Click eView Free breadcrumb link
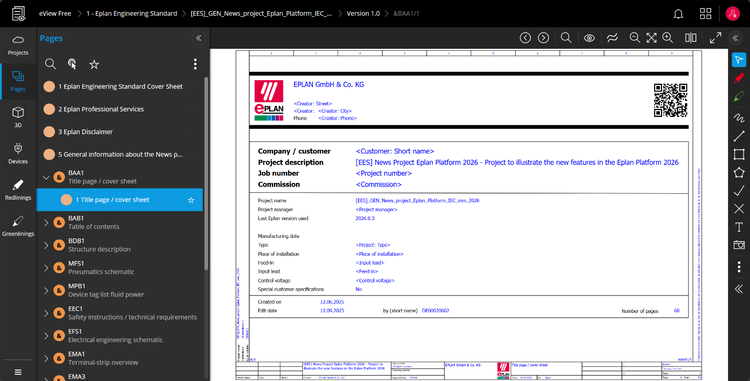Screen dimensions: 750x381 pos(55,13)
